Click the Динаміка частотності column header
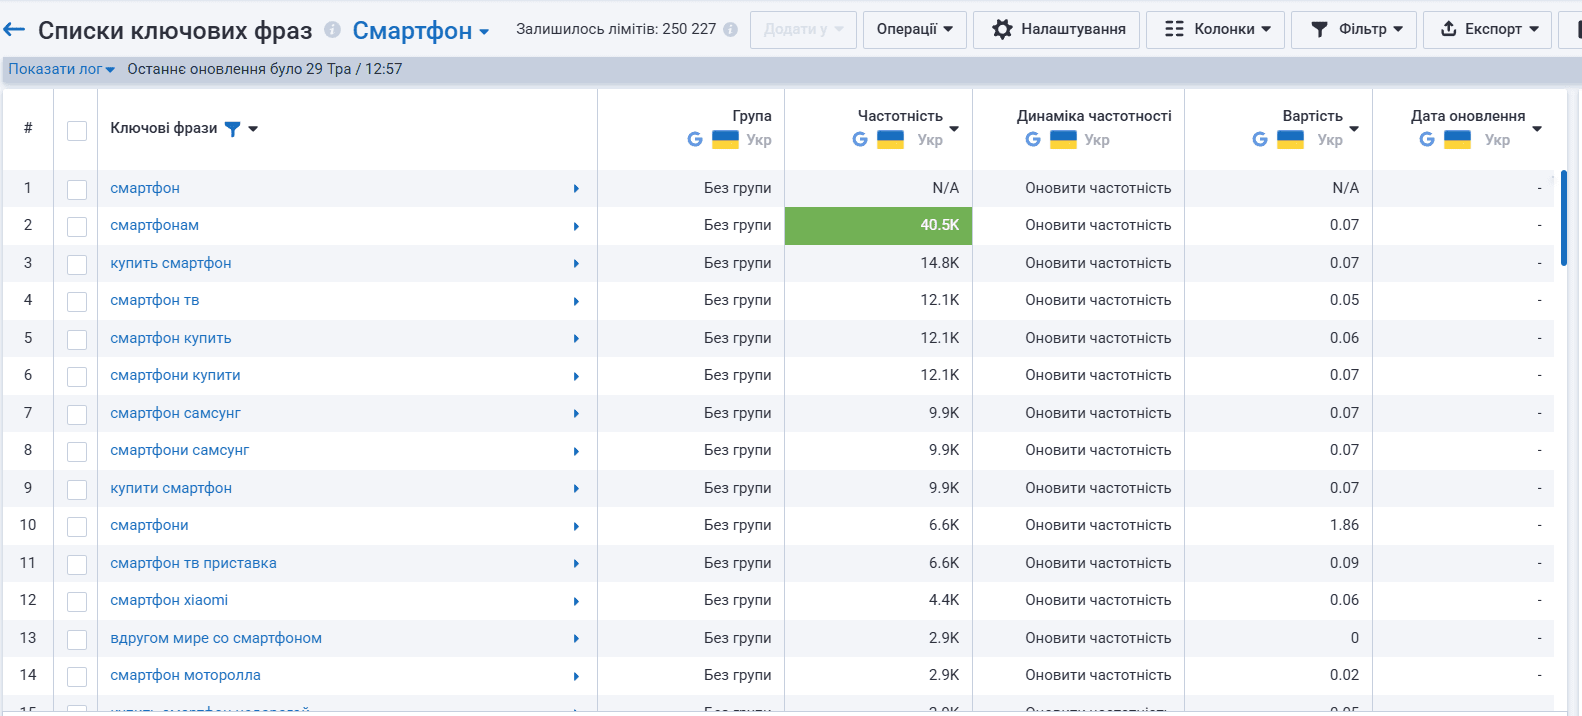 point(1094,116)
